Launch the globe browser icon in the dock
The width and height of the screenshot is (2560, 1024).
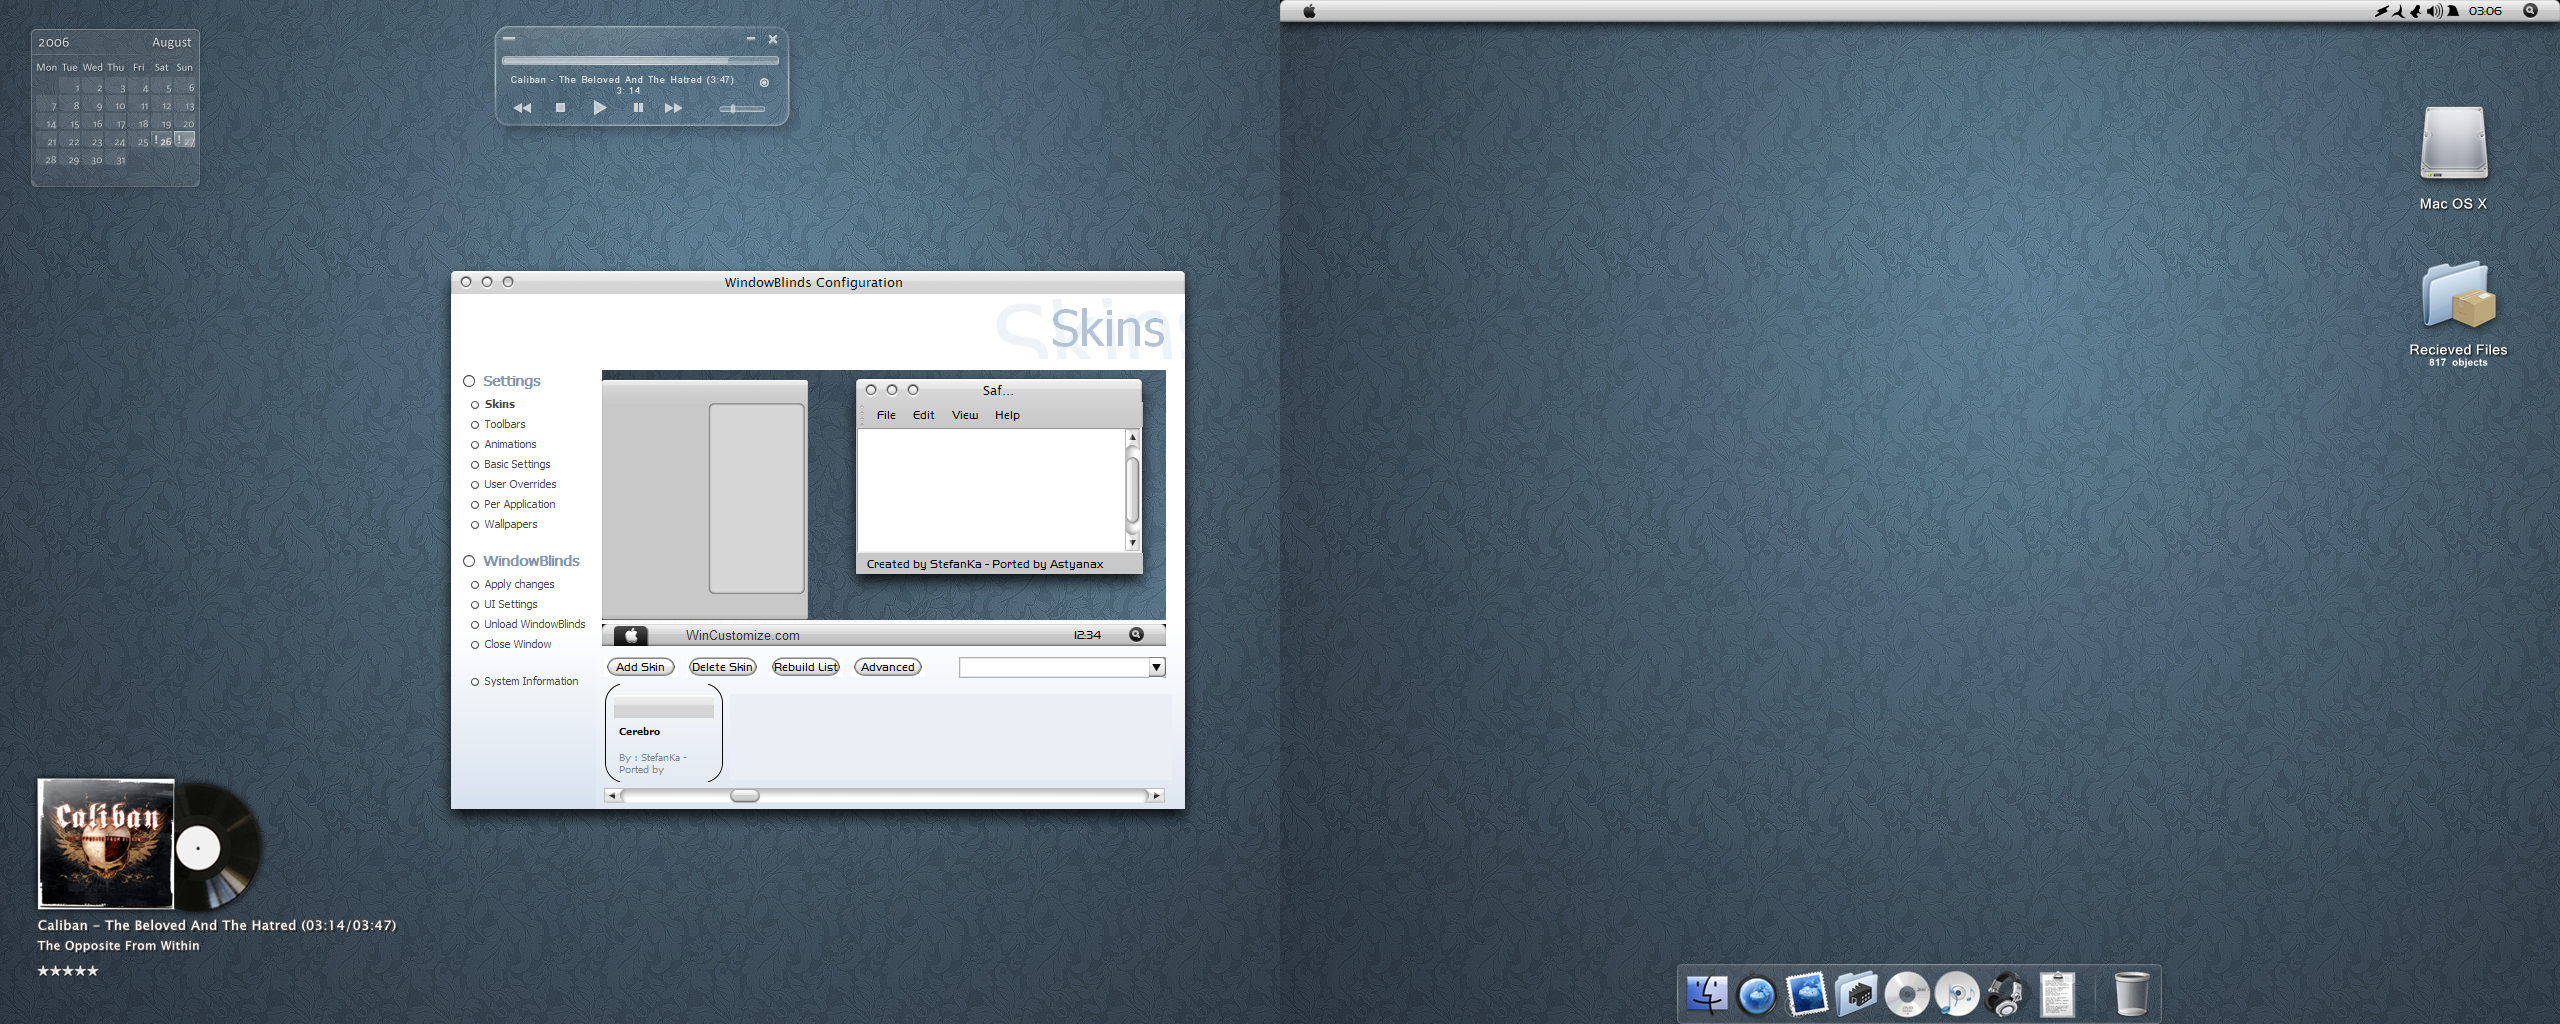(x=1757, y=995)
